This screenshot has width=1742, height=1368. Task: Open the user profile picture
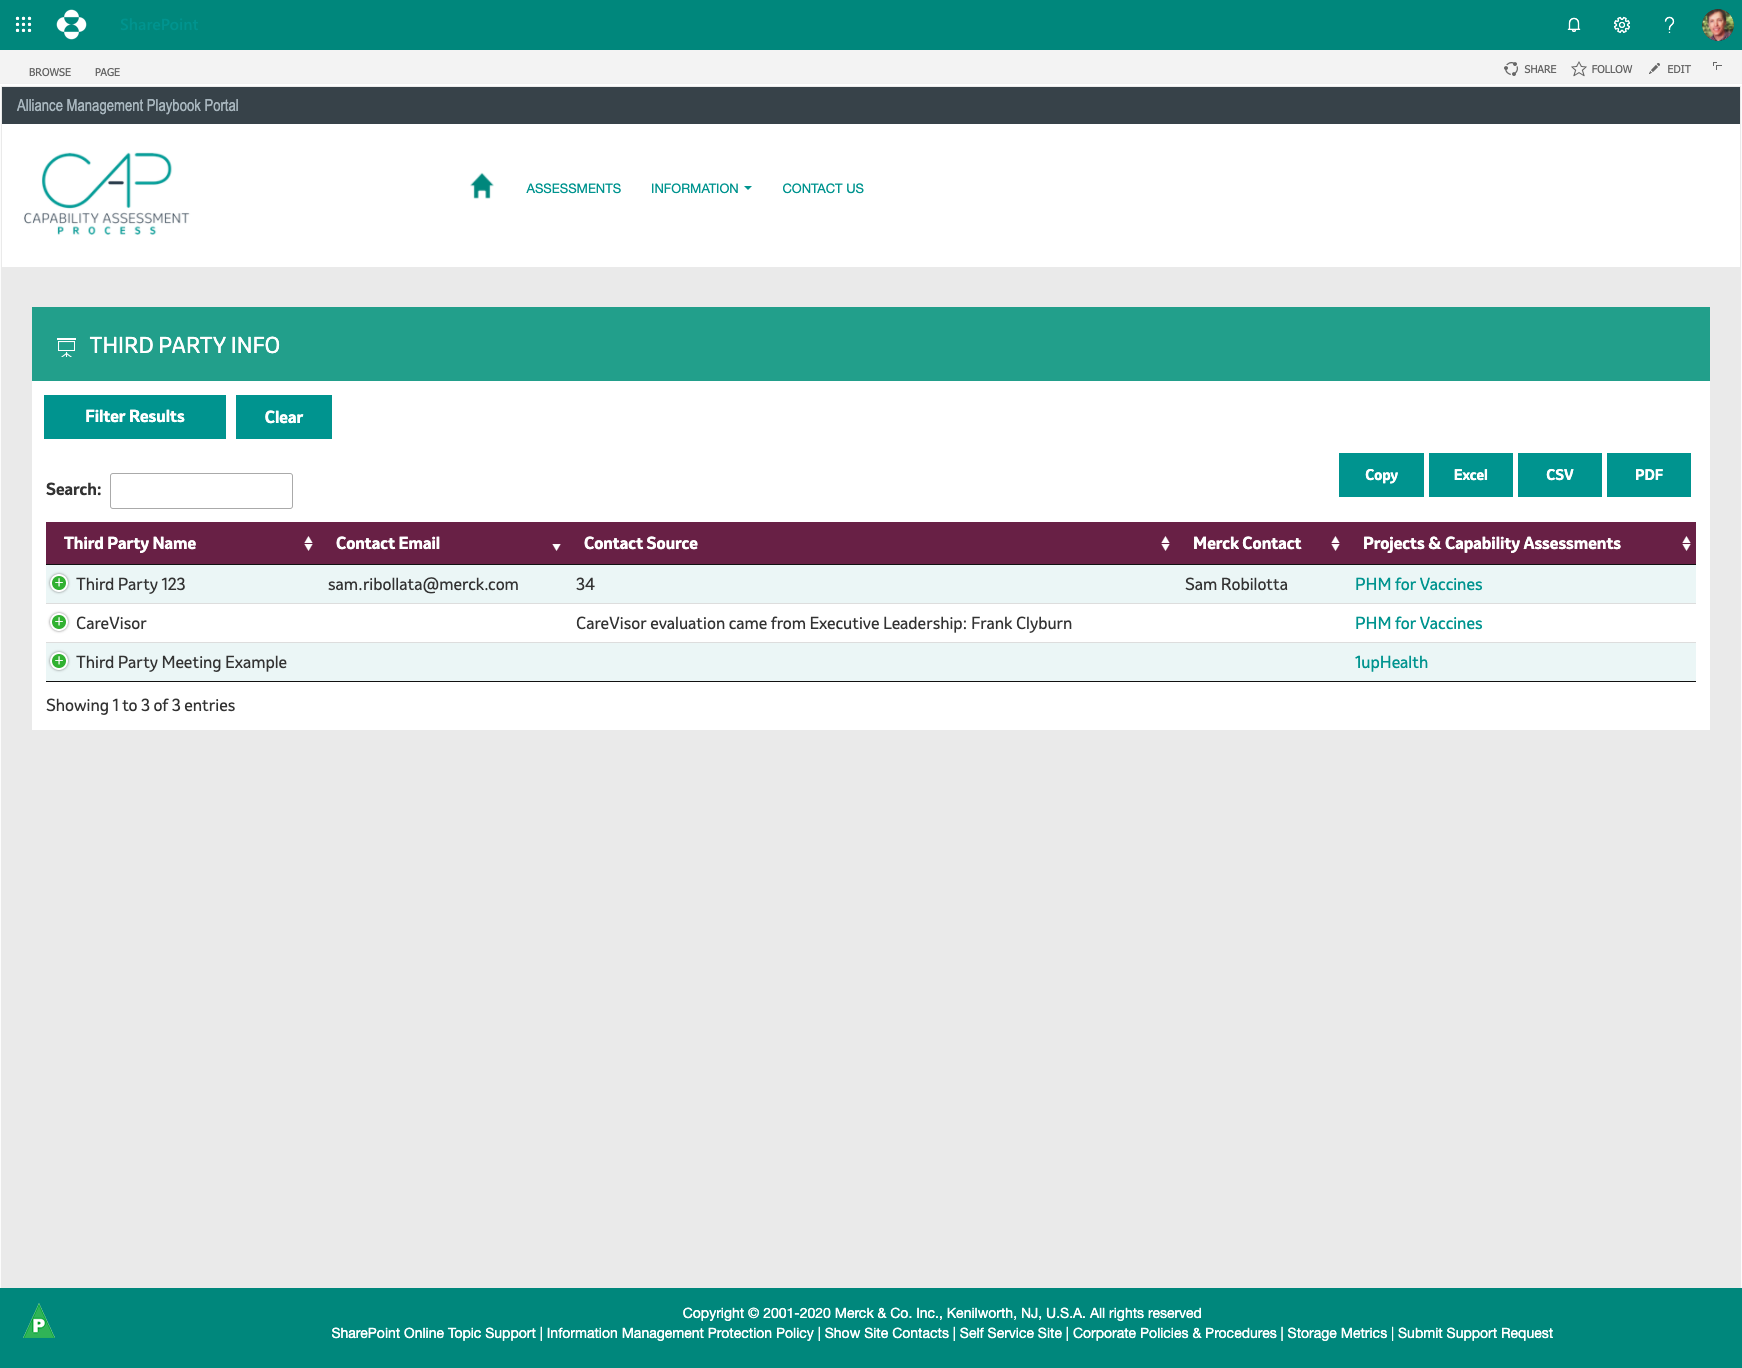coord(1717,25)
